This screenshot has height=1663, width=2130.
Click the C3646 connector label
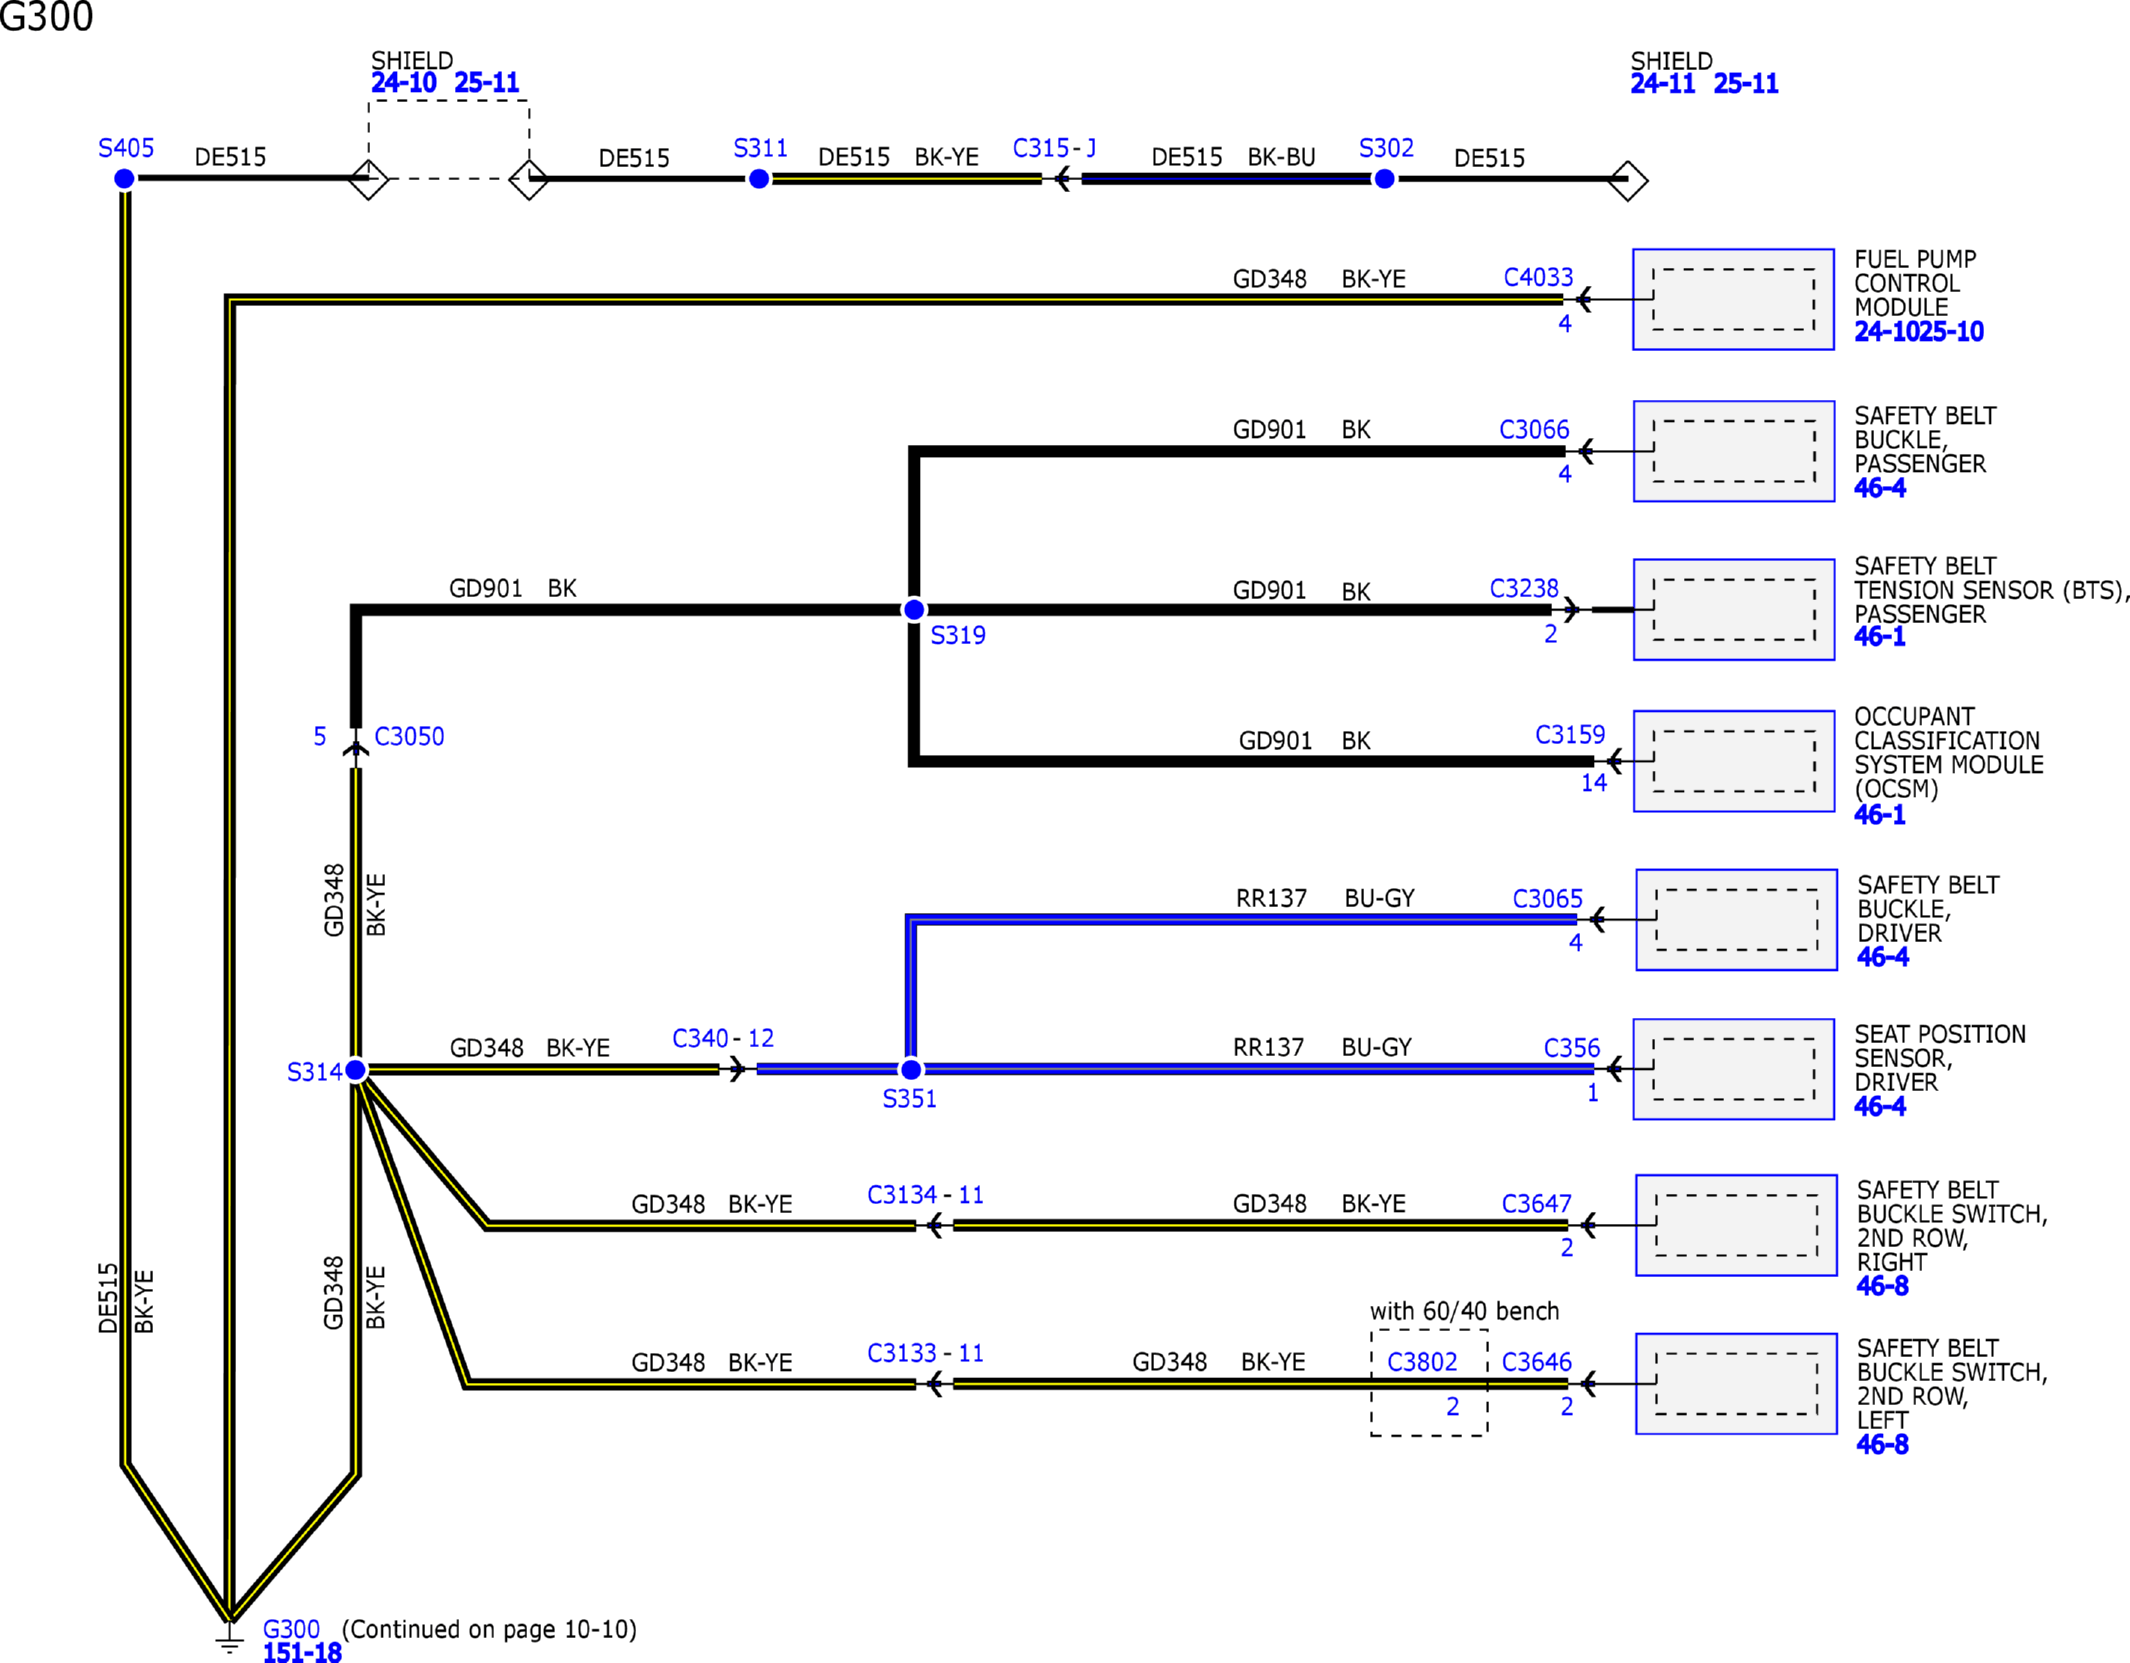coord(1536,1363)
